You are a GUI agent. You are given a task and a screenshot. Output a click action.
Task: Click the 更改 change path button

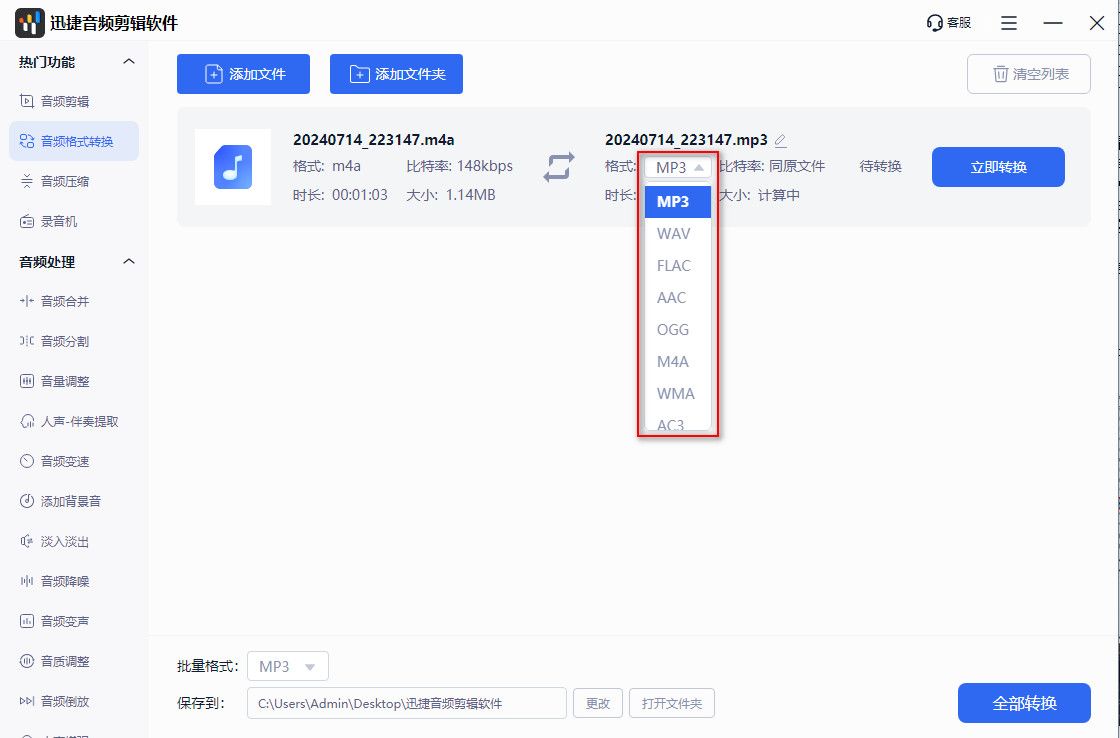pos(598,704)
